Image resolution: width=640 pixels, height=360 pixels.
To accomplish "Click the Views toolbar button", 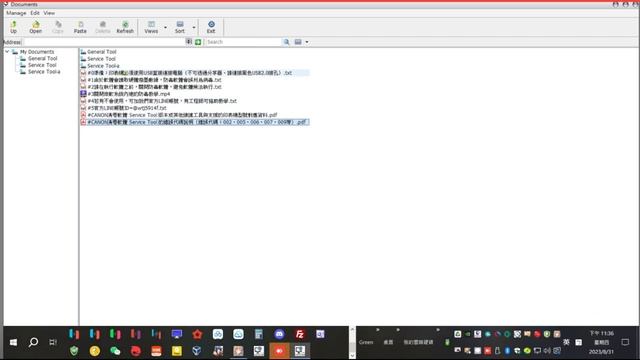I will 151,27.
